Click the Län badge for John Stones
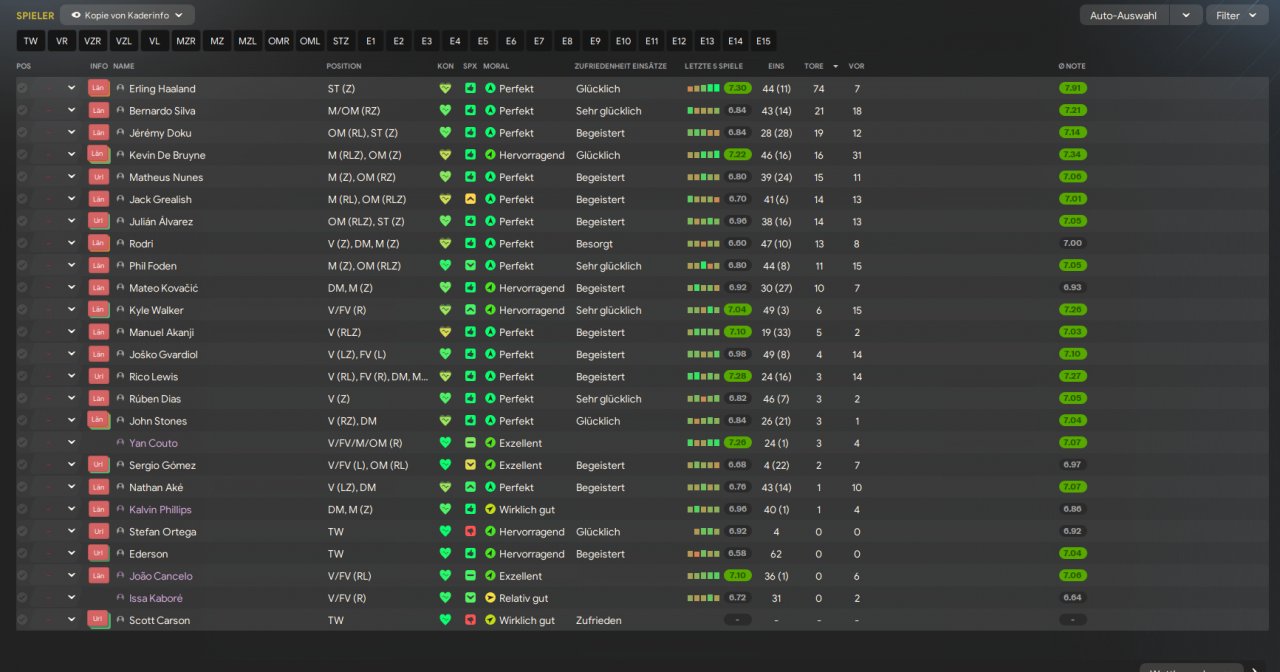 pos(98,421)
